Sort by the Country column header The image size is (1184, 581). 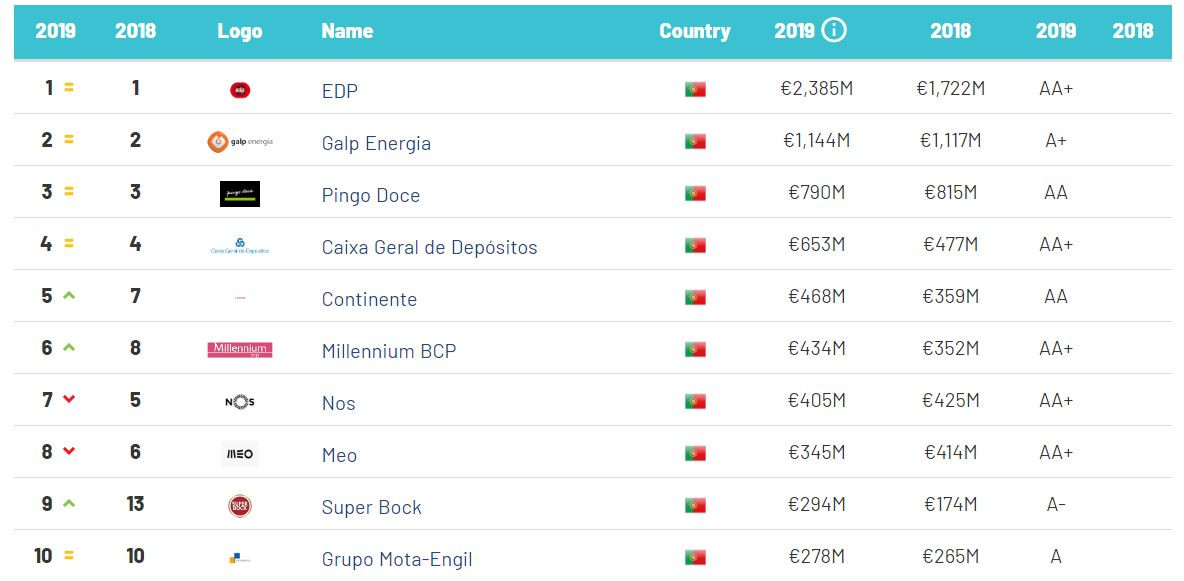click(x=694, y=31)
